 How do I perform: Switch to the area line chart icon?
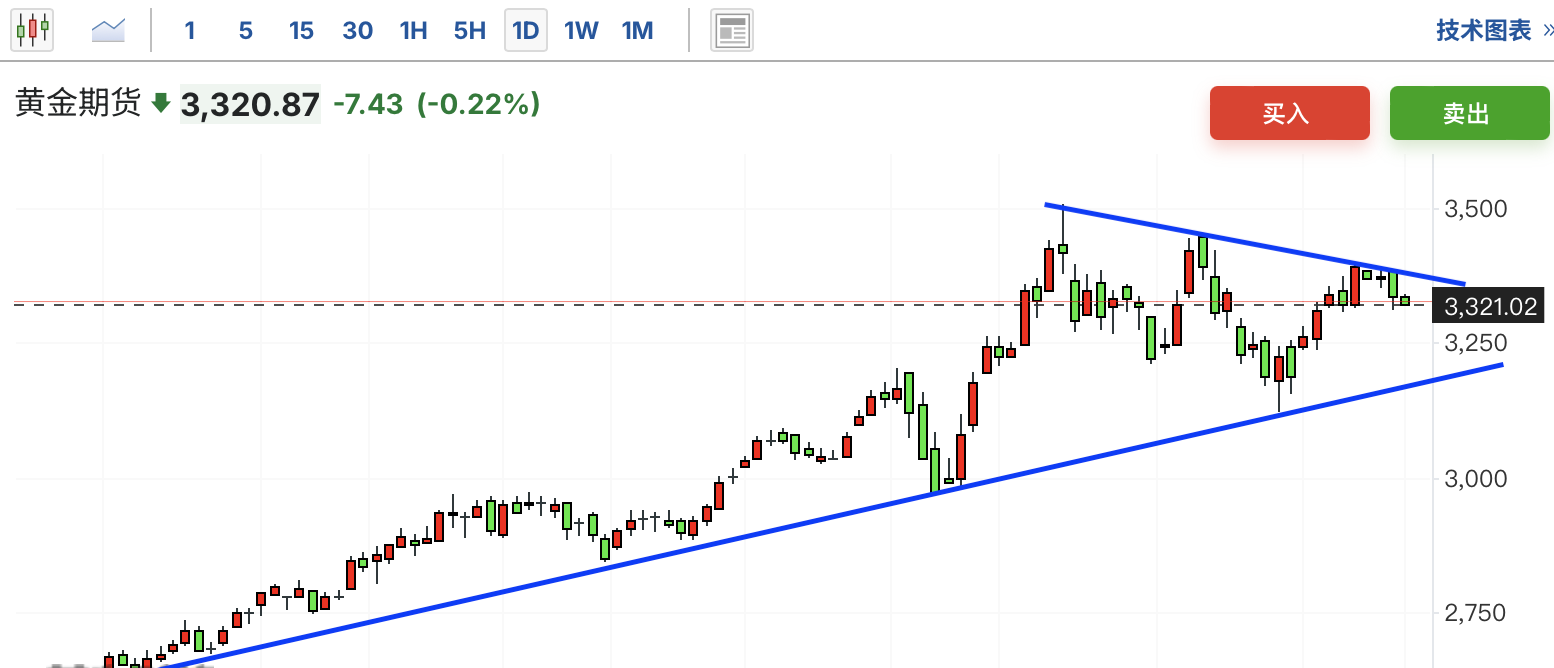tap(107, 30)
